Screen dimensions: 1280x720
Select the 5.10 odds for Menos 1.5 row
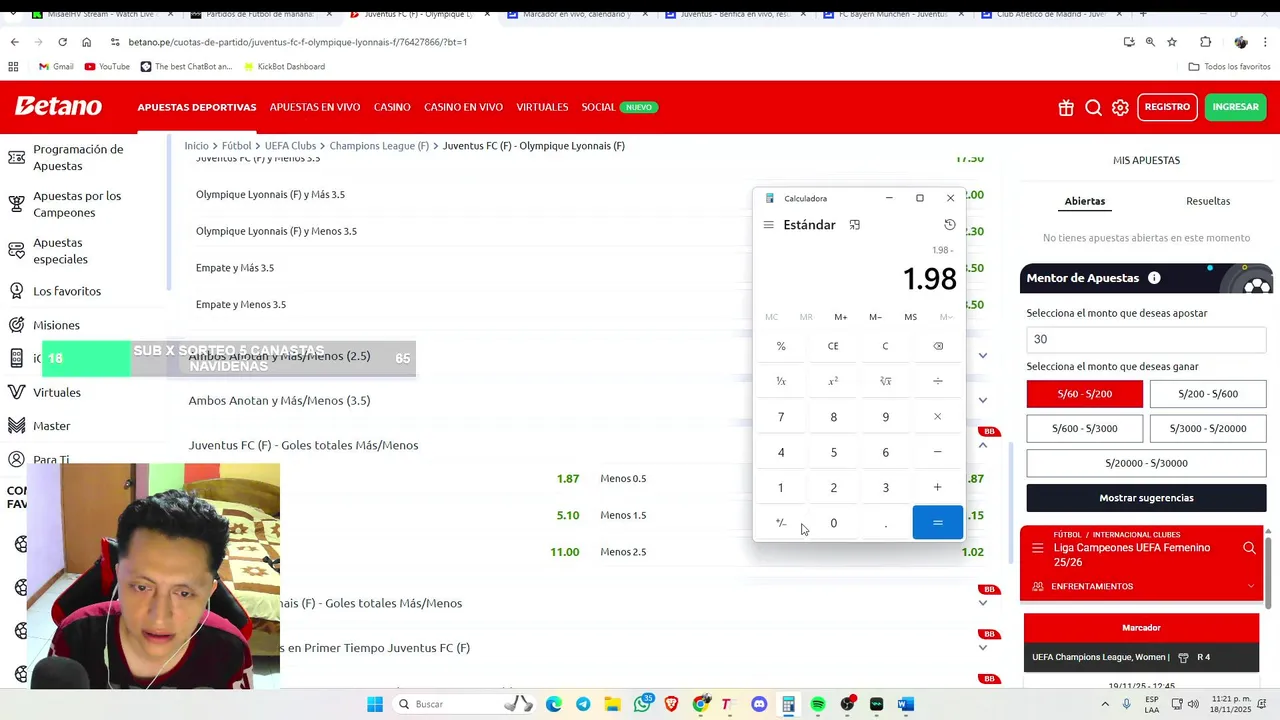(567, 515)
